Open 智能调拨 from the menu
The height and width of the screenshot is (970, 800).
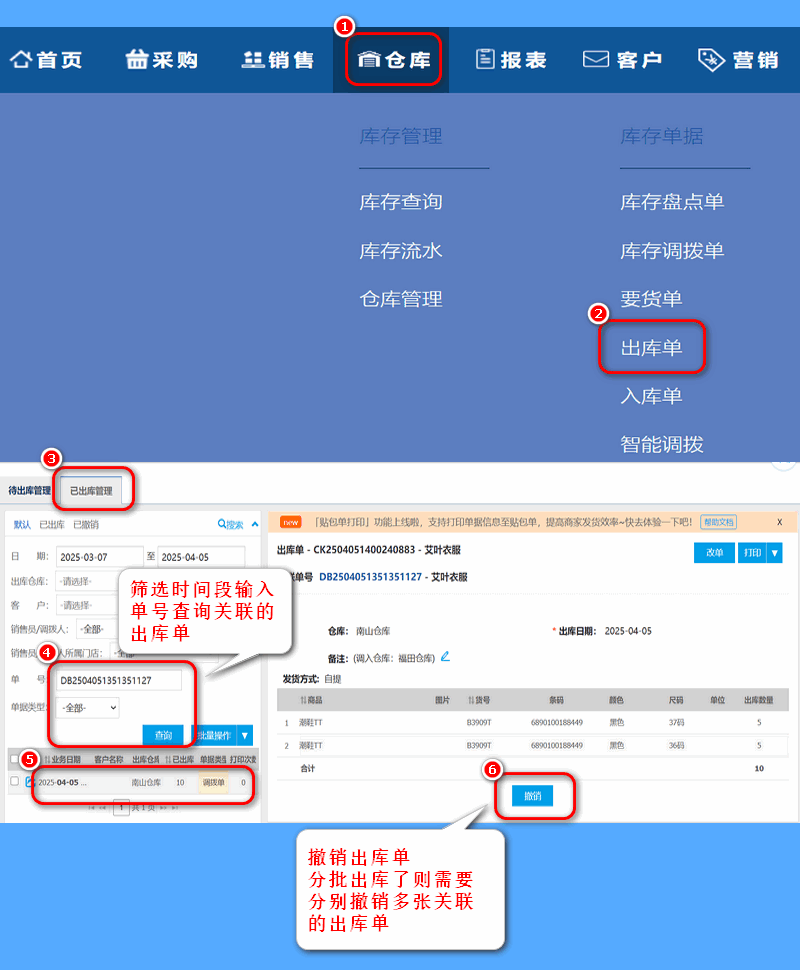662,444
